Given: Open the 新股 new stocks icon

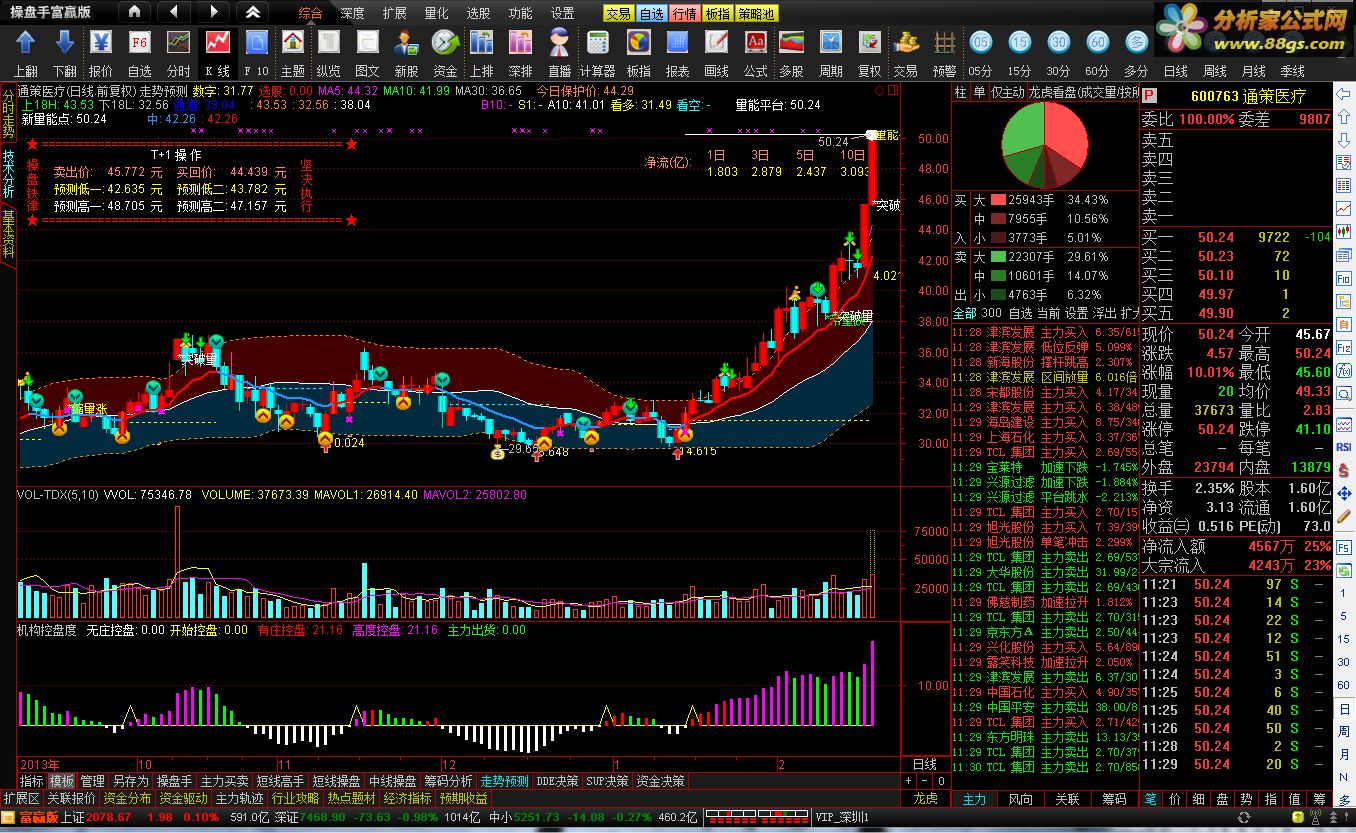Looking at the screenshot, I should click(406, 43).
